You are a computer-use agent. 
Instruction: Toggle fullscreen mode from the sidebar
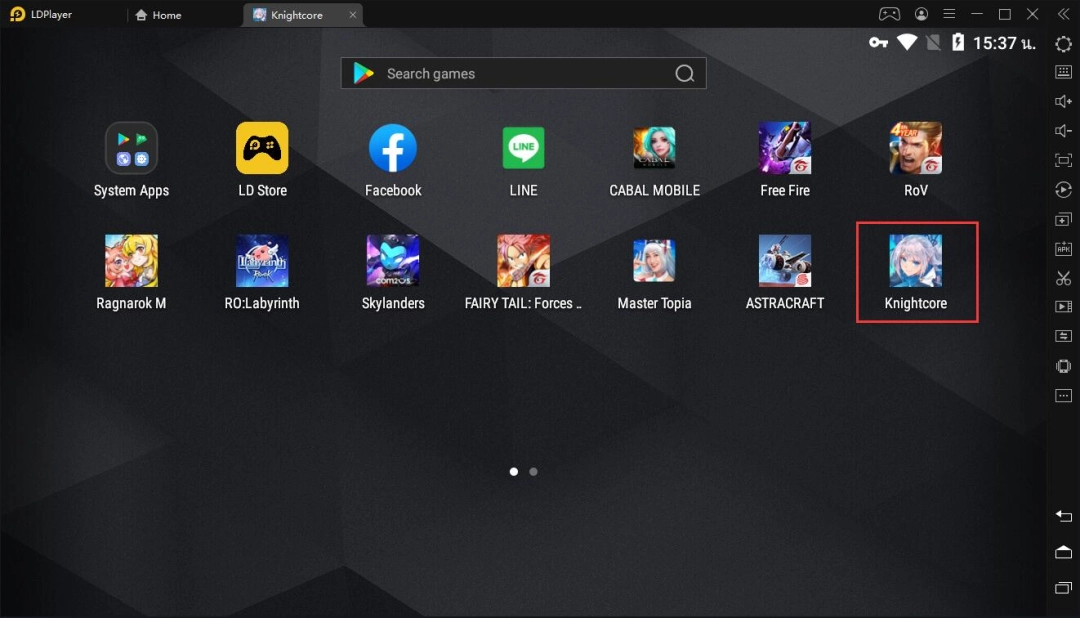[x=1063, y=158]
